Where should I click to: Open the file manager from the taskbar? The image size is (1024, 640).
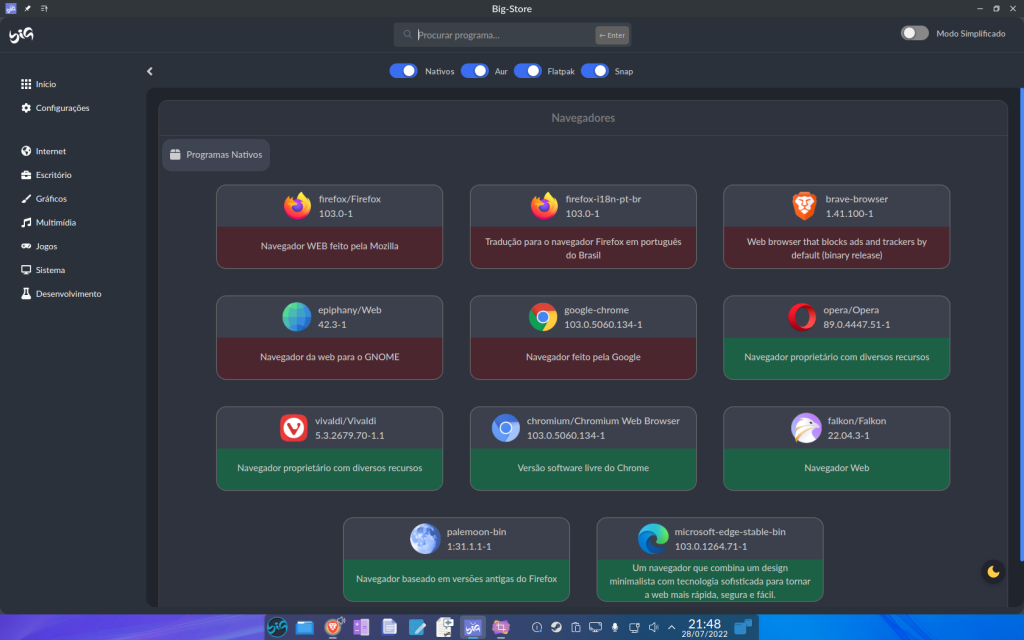[x=305, y=628]
